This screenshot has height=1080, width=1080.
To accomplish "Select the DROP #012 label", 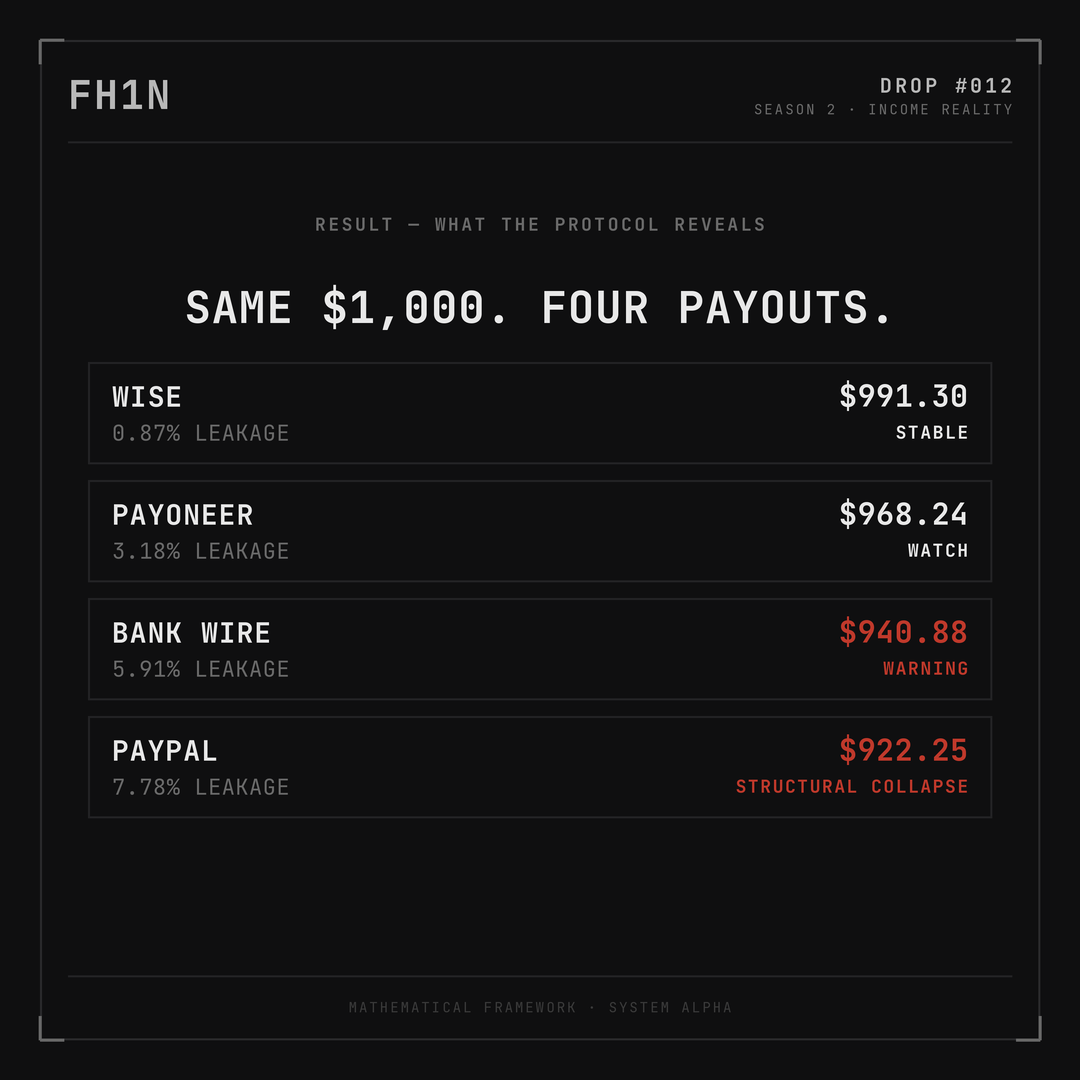I will pos(946,86).
